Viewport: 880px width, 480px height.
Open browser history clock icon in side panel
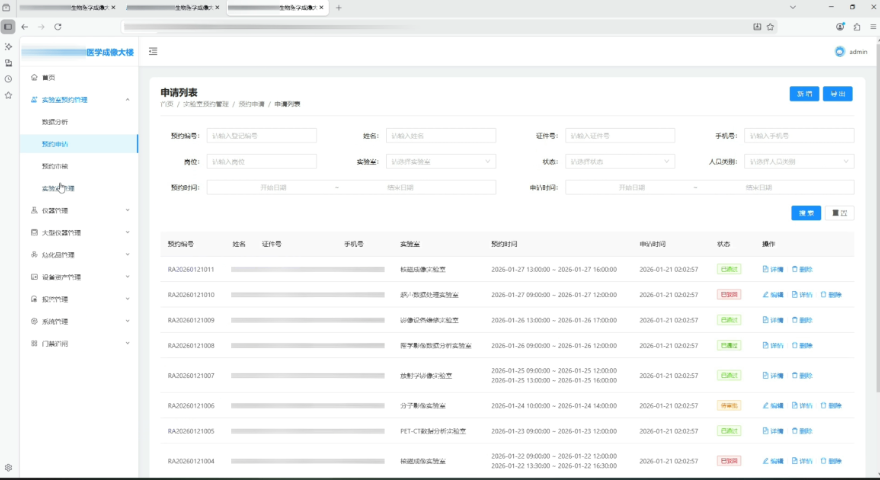click(x=8, y=79)
